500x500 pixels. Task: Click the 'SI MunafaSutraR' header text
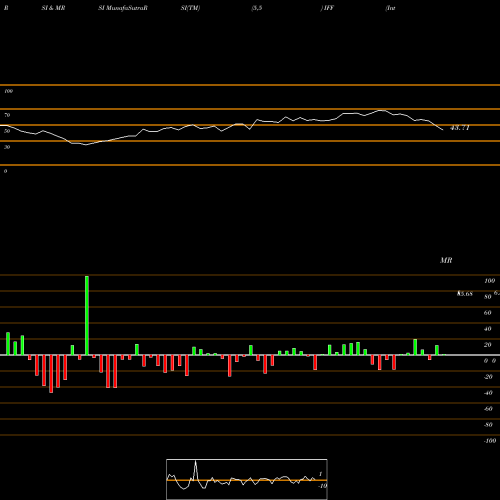(x=123, y=8)
